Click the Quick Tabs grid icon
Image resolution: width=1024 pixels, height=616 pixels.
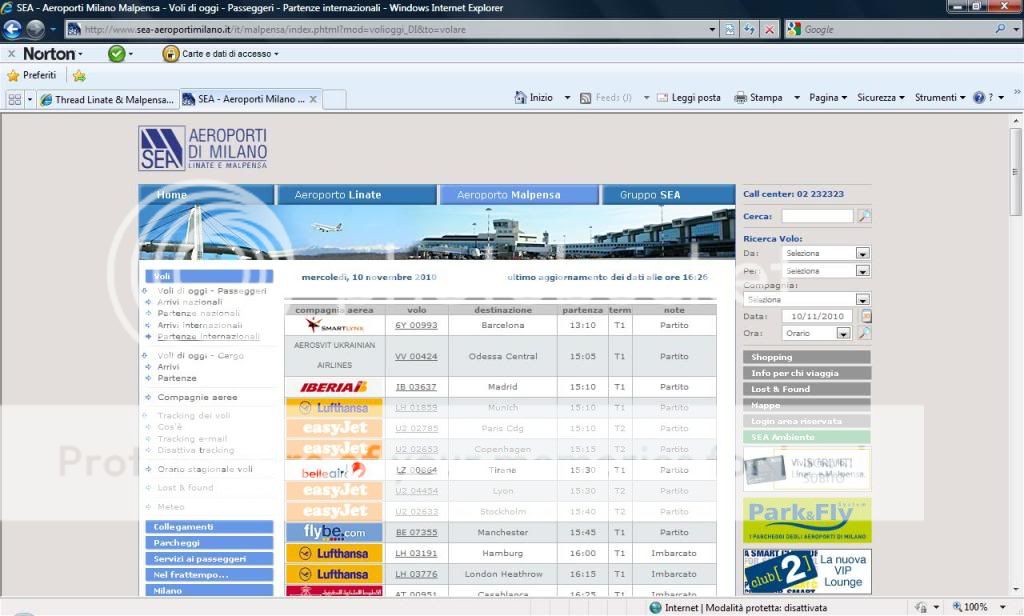coord(15,99)
